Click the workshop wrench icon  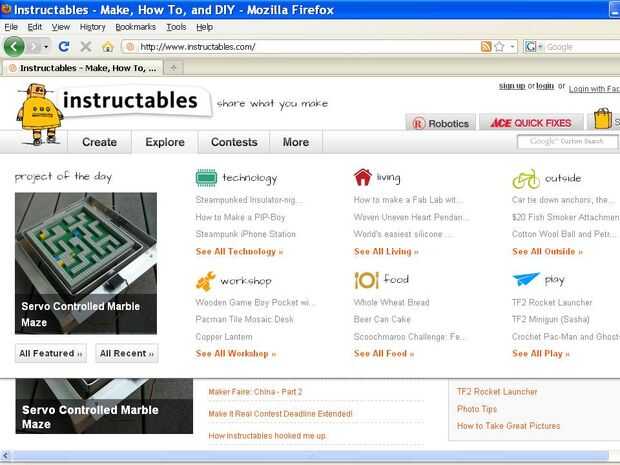[x=206, y=281]
